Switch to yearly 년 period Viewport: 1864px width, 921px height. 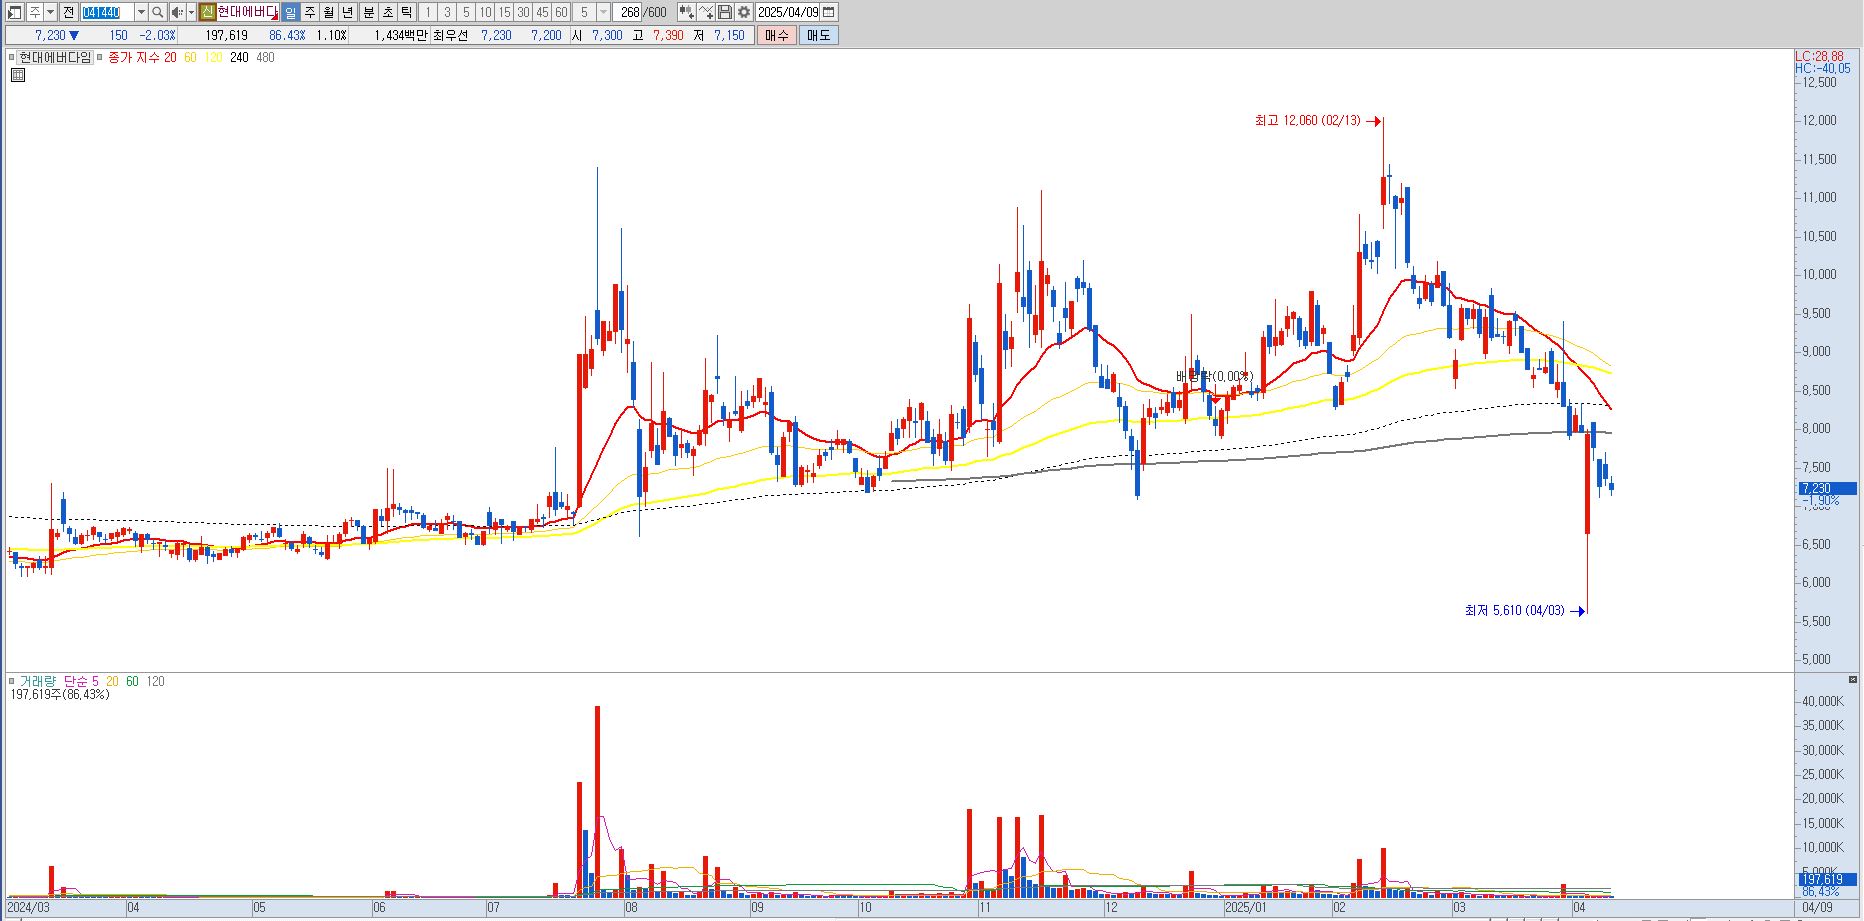pos(347,12)
